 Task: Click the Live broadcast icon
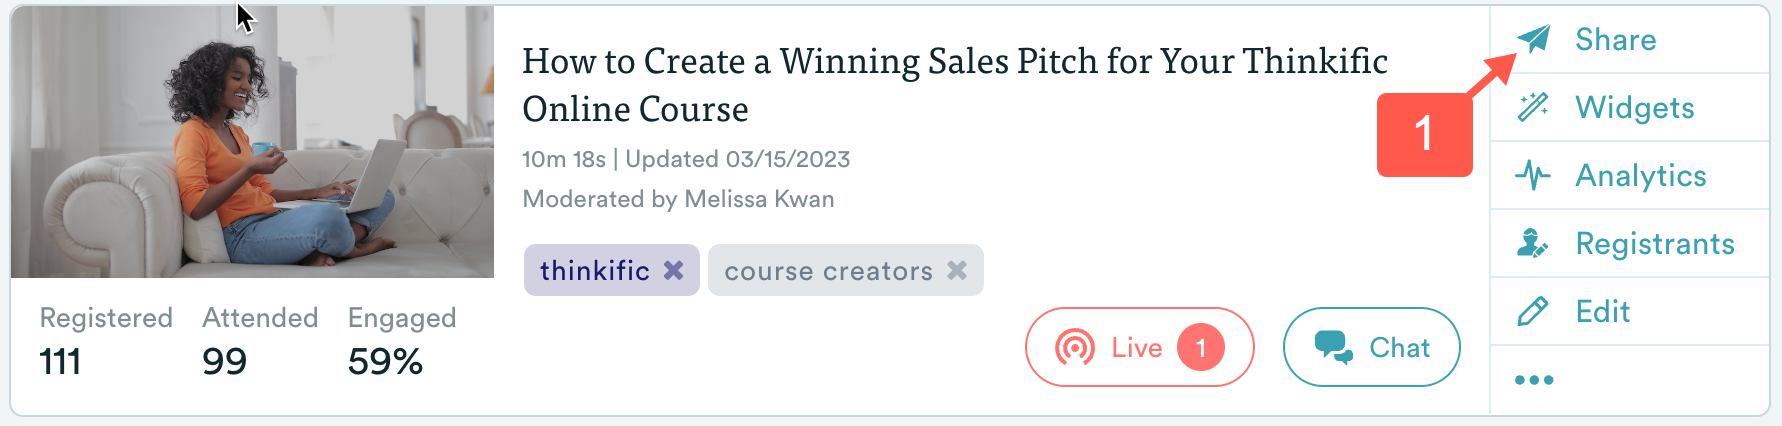pyautogui.click(x=1075, y=348)
